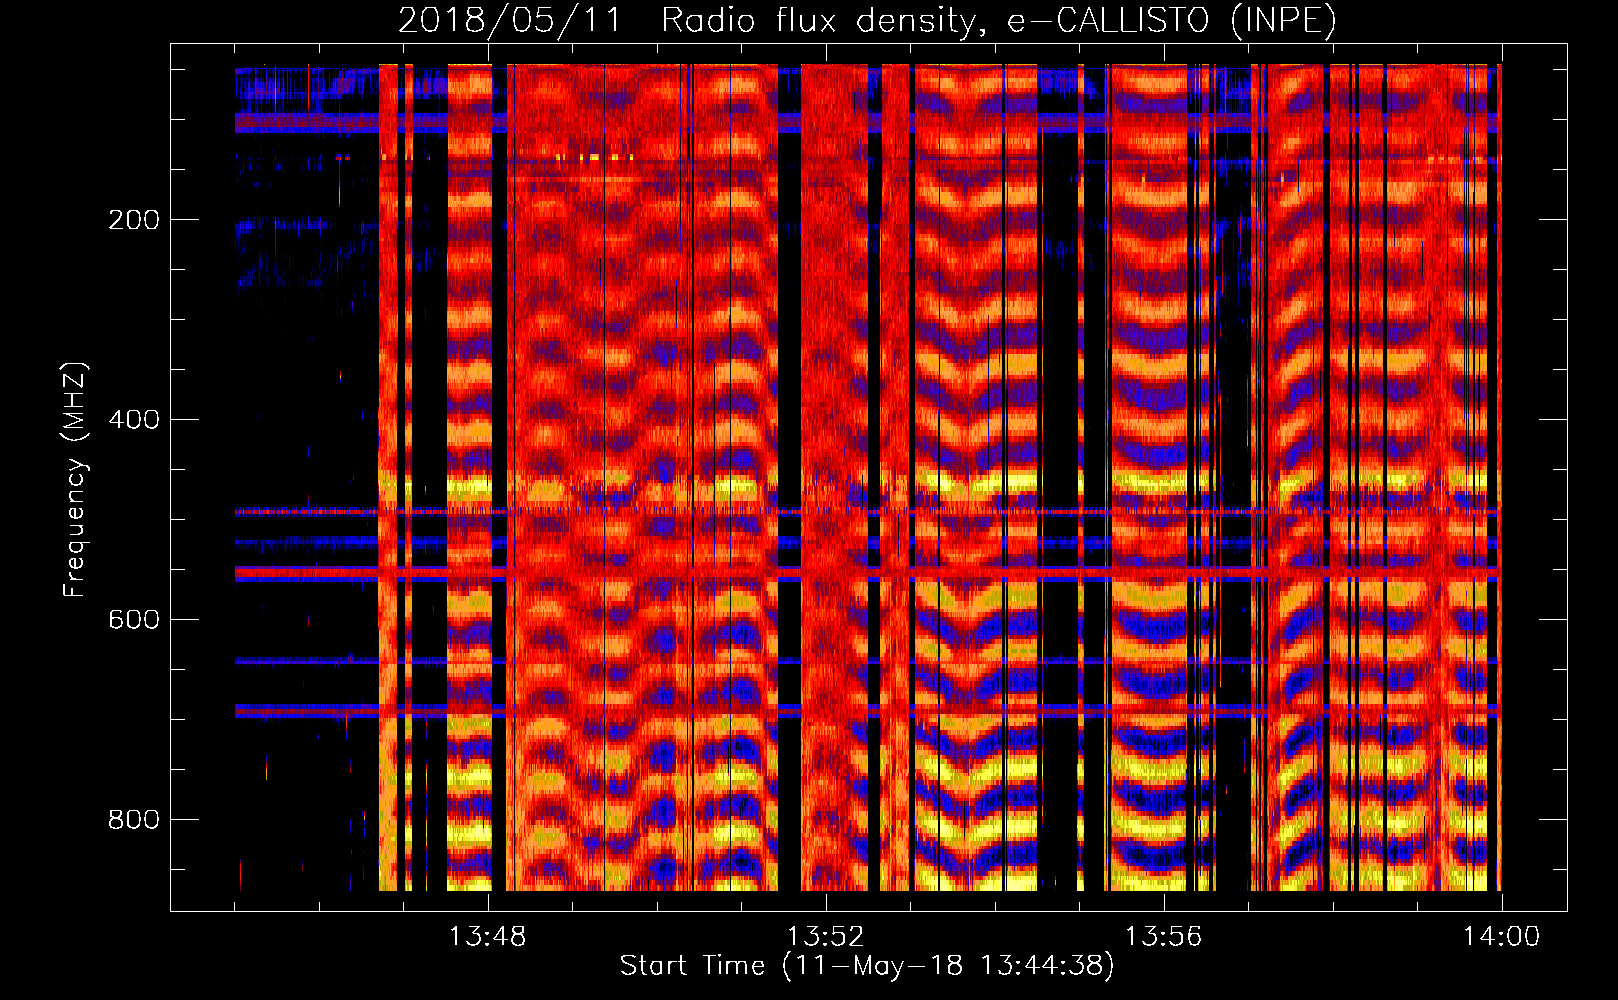Click the Start Time axis label
Viewport: 1618px width, 1000px height.
[x=867, y=966]
